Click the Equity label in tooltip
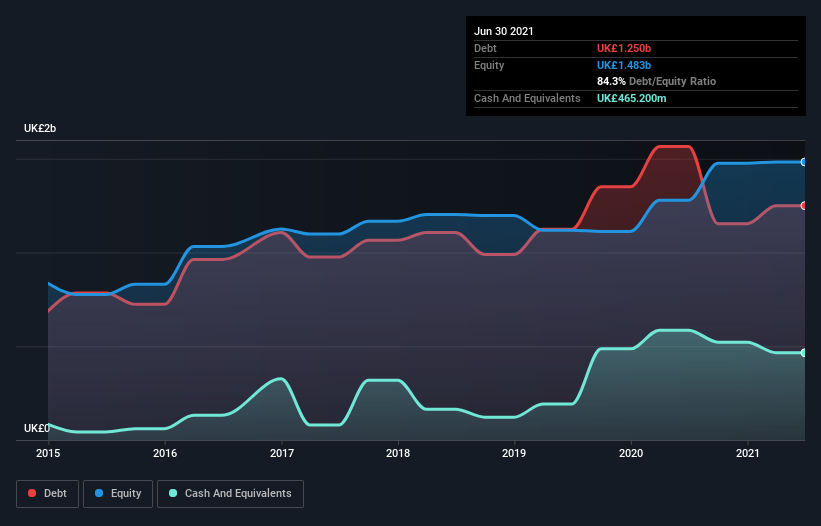 tap(489, 65)
